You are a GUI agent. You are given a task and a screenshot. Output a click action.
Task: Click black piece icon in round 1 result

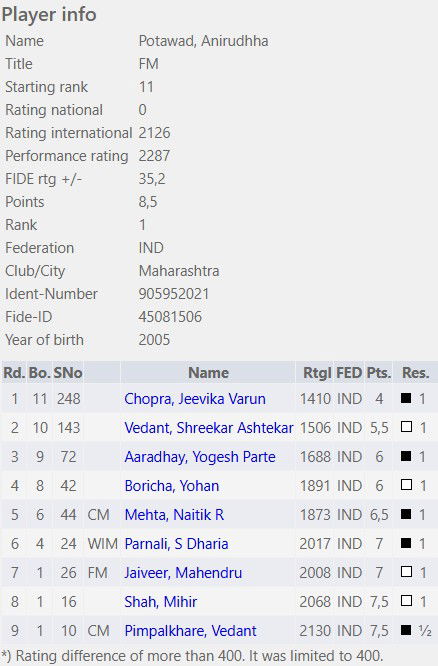(x=406, y=398)
